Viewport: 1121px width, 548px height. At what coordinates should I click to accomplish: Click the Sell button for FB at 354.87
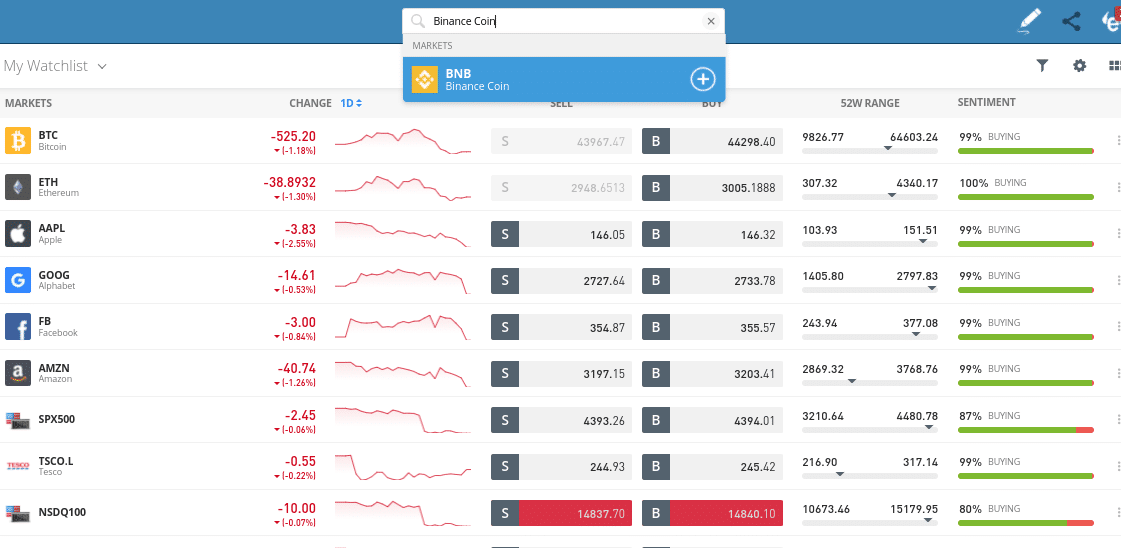561,327
